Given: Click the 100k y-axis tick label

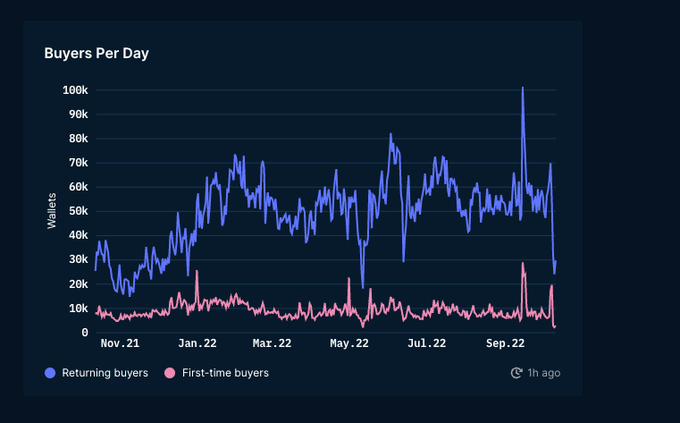Looking at the screenshot, I should coord(75,90).
